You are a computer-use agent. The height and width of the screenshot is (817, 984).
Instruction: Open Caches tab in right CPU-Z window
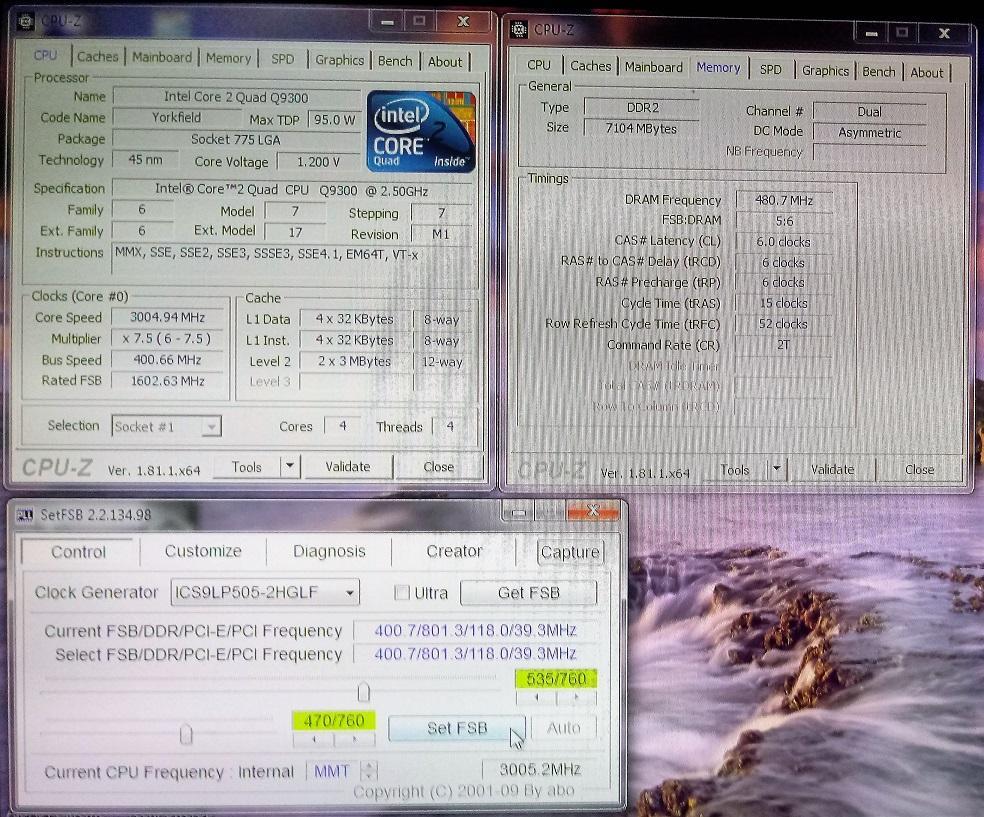click(591, 66)
